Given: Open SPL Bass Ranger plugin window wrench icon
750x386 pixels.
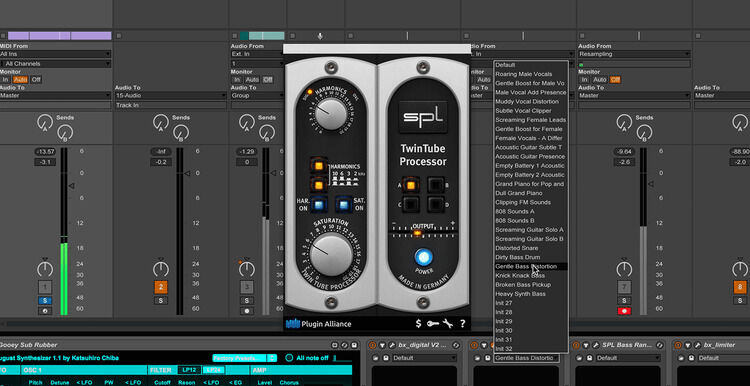Looking at the screenshot, I should tap(596, 345).
